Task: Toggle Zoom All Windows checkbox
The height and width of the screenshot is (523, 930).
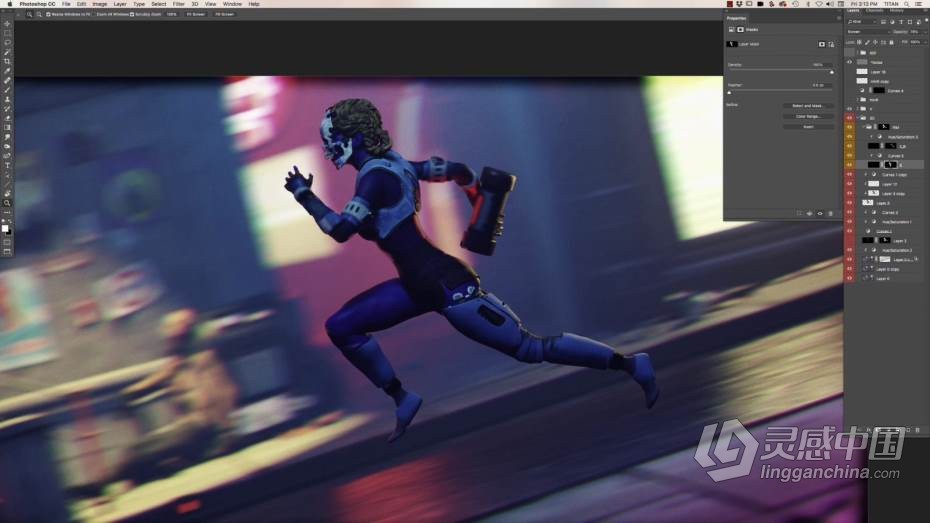Action: click(x=95, y=14)
